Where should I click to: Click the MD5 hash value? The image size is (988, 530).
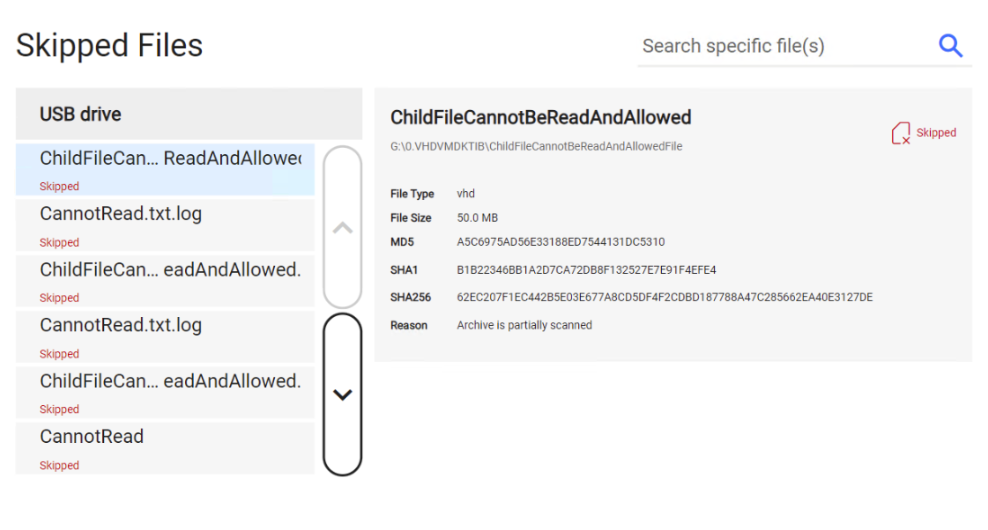click(560, 242)
